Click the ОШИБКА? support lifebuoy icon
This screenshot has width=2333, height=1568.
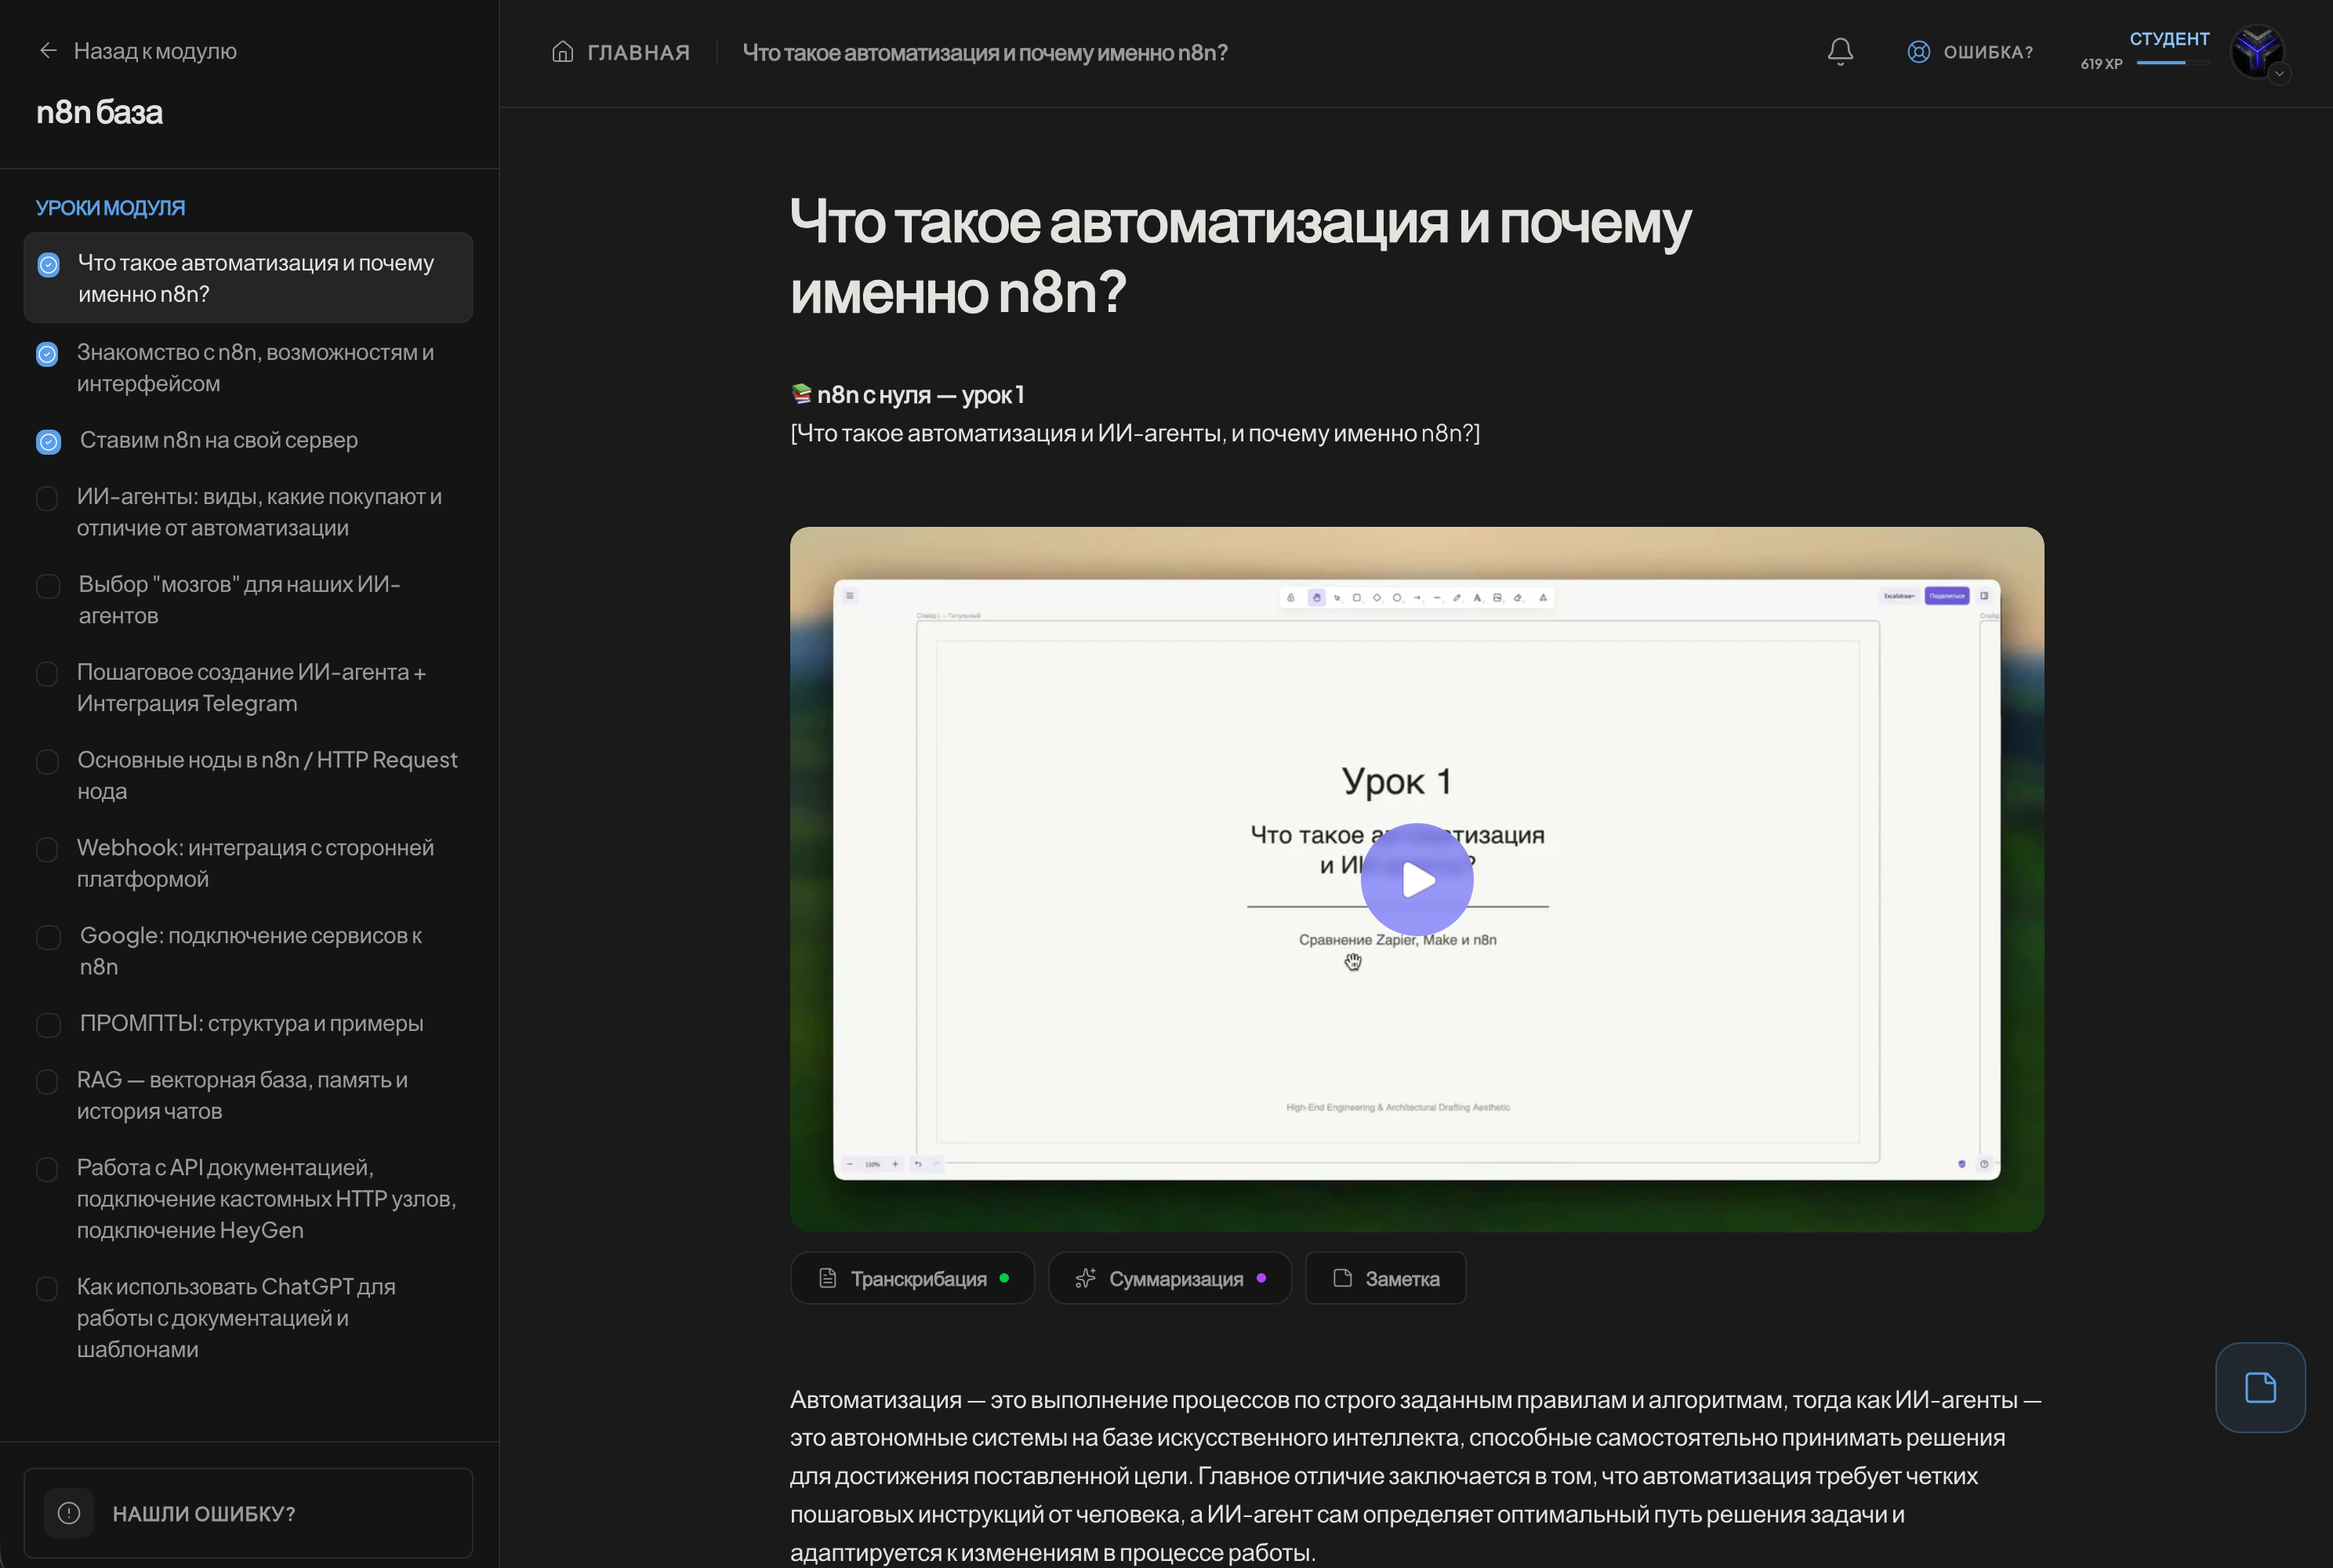1918,52
